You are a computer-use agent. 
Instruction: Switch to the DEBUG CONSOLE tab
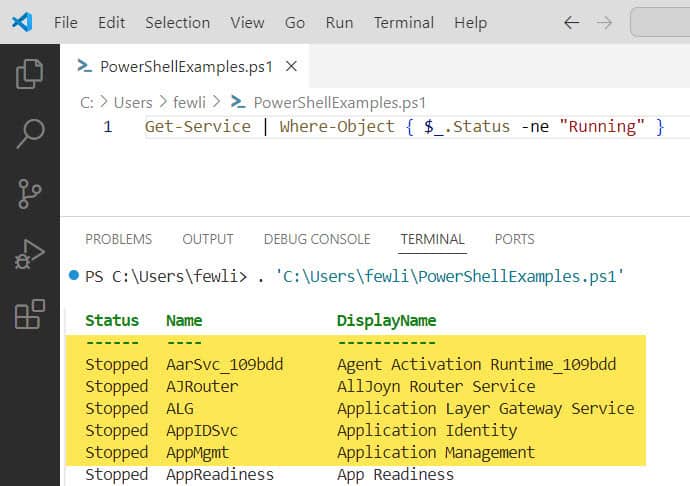pos(317,239)
